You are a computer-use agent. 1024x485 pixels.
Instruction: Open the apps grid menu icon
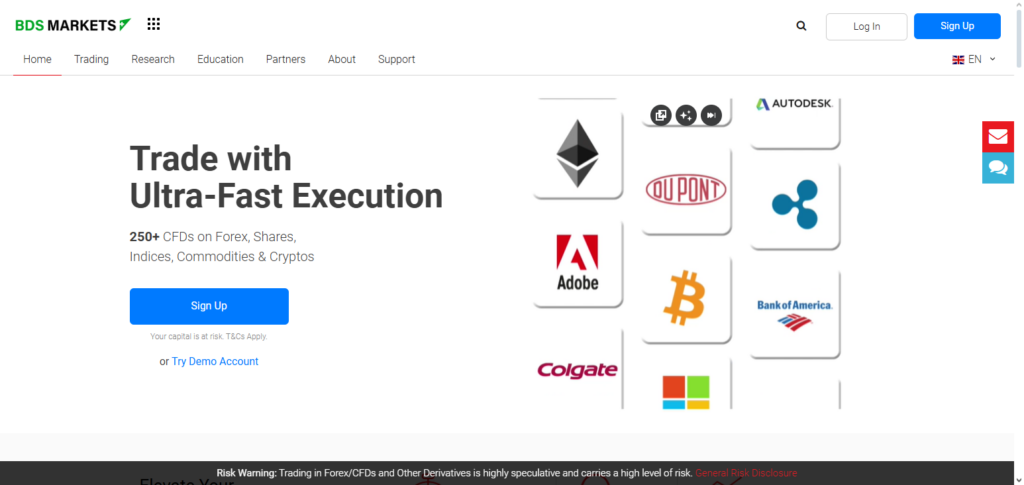(153, 24)
